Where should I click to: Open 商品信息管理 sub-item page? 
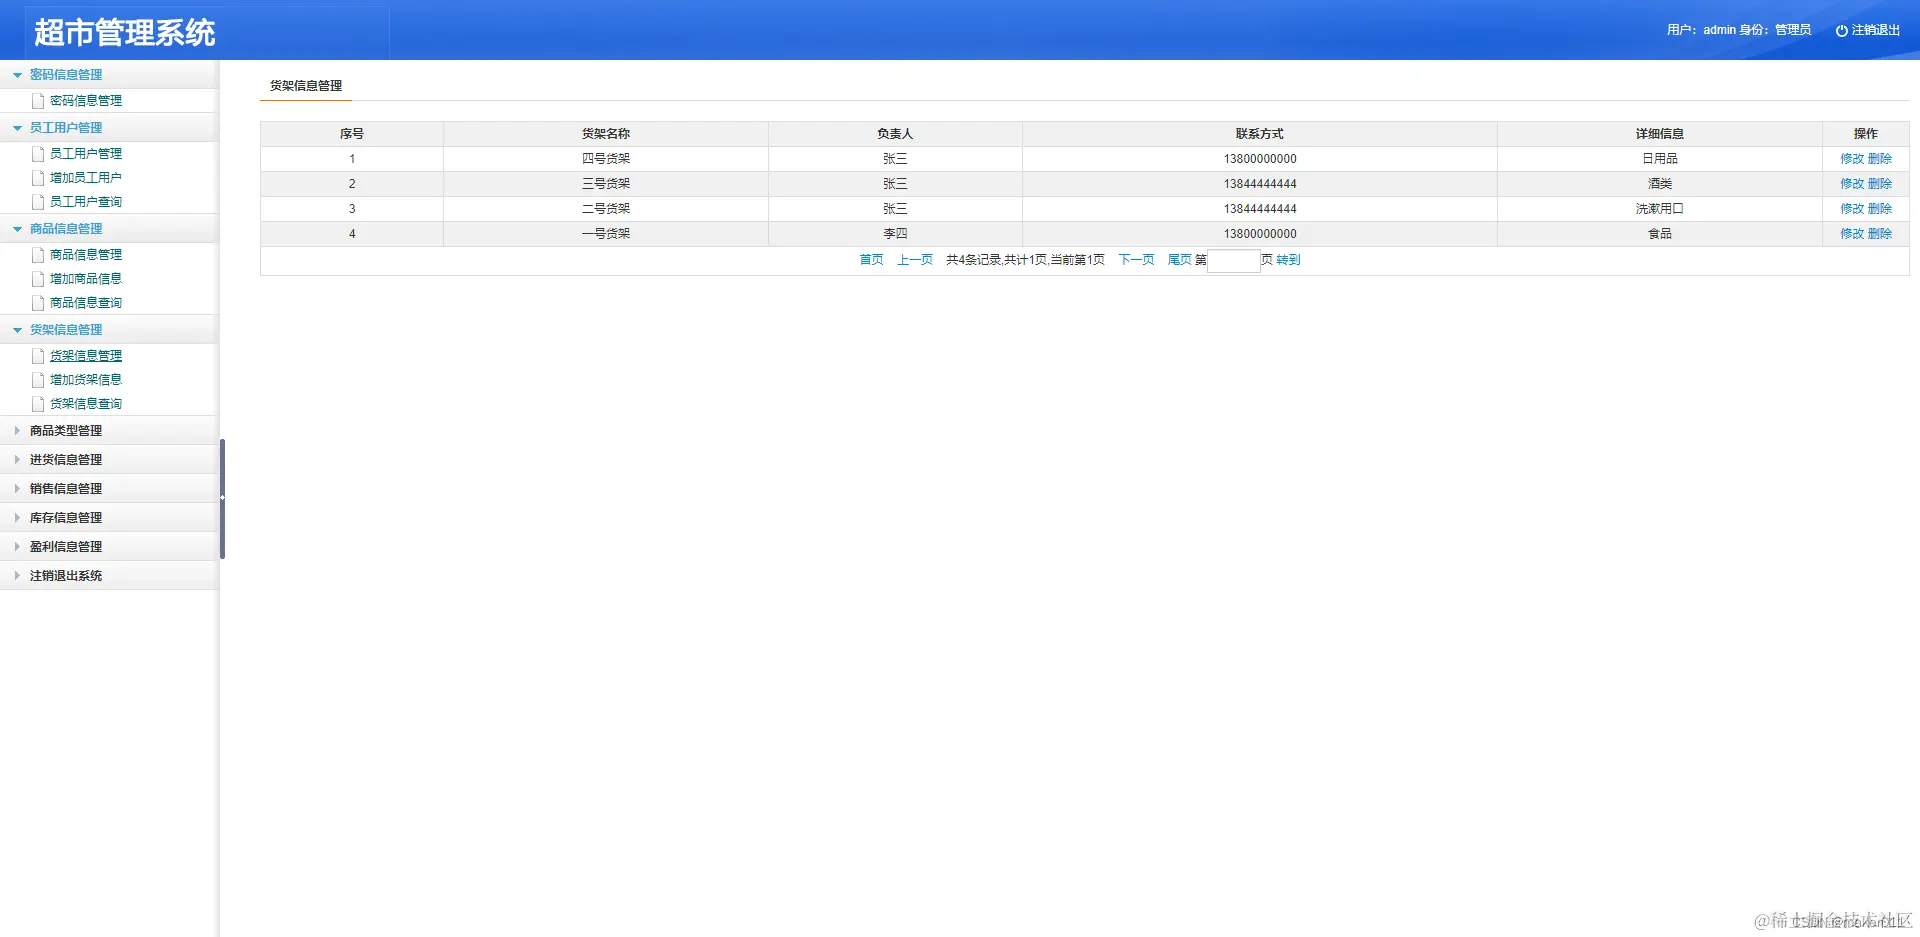pos(86,255)
